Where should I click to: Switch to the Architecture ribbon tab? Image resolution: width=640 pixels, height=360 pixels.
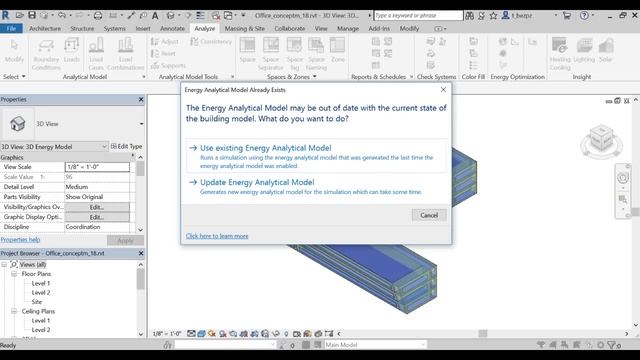tap(45, 29)
